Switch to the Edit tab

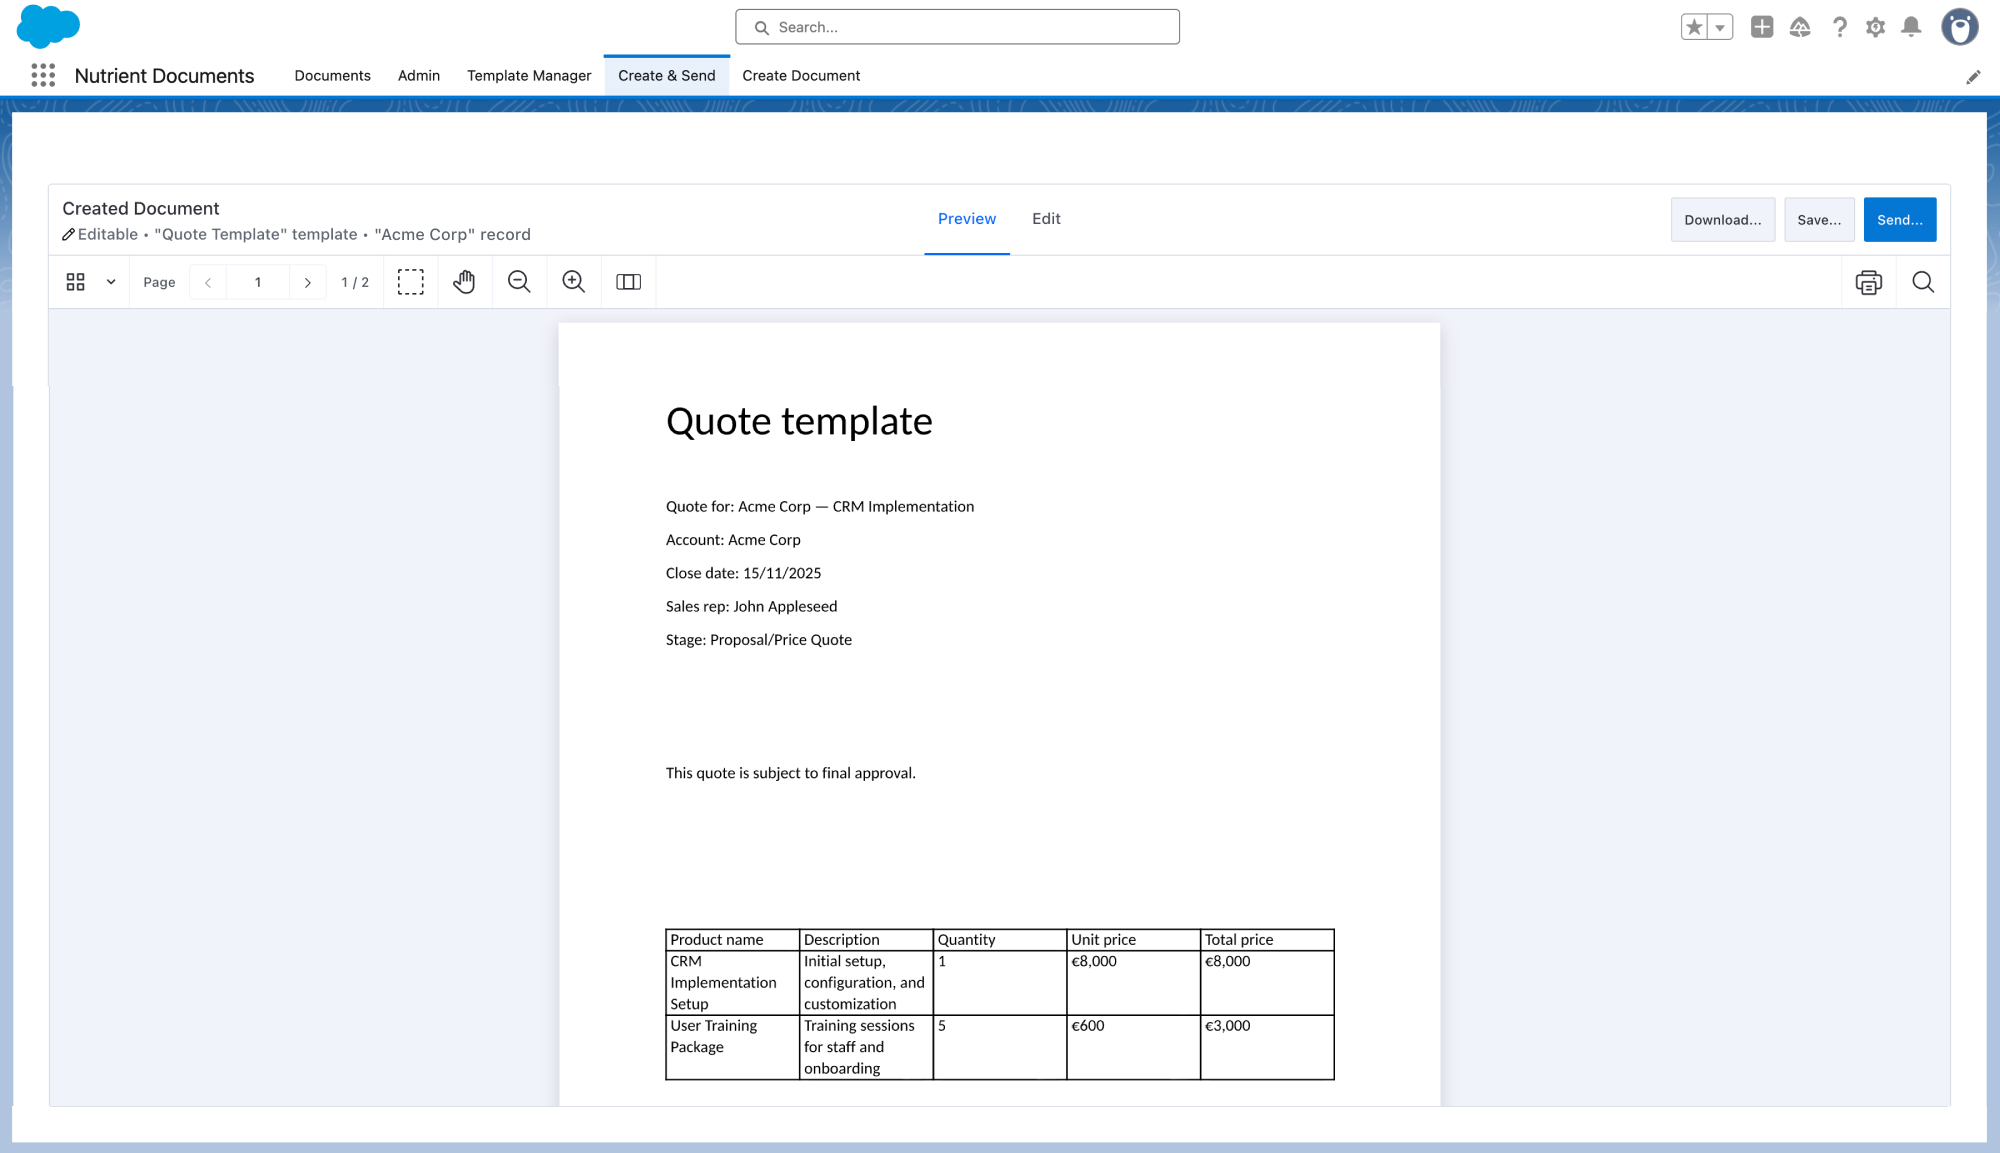tap(1046, 218)
